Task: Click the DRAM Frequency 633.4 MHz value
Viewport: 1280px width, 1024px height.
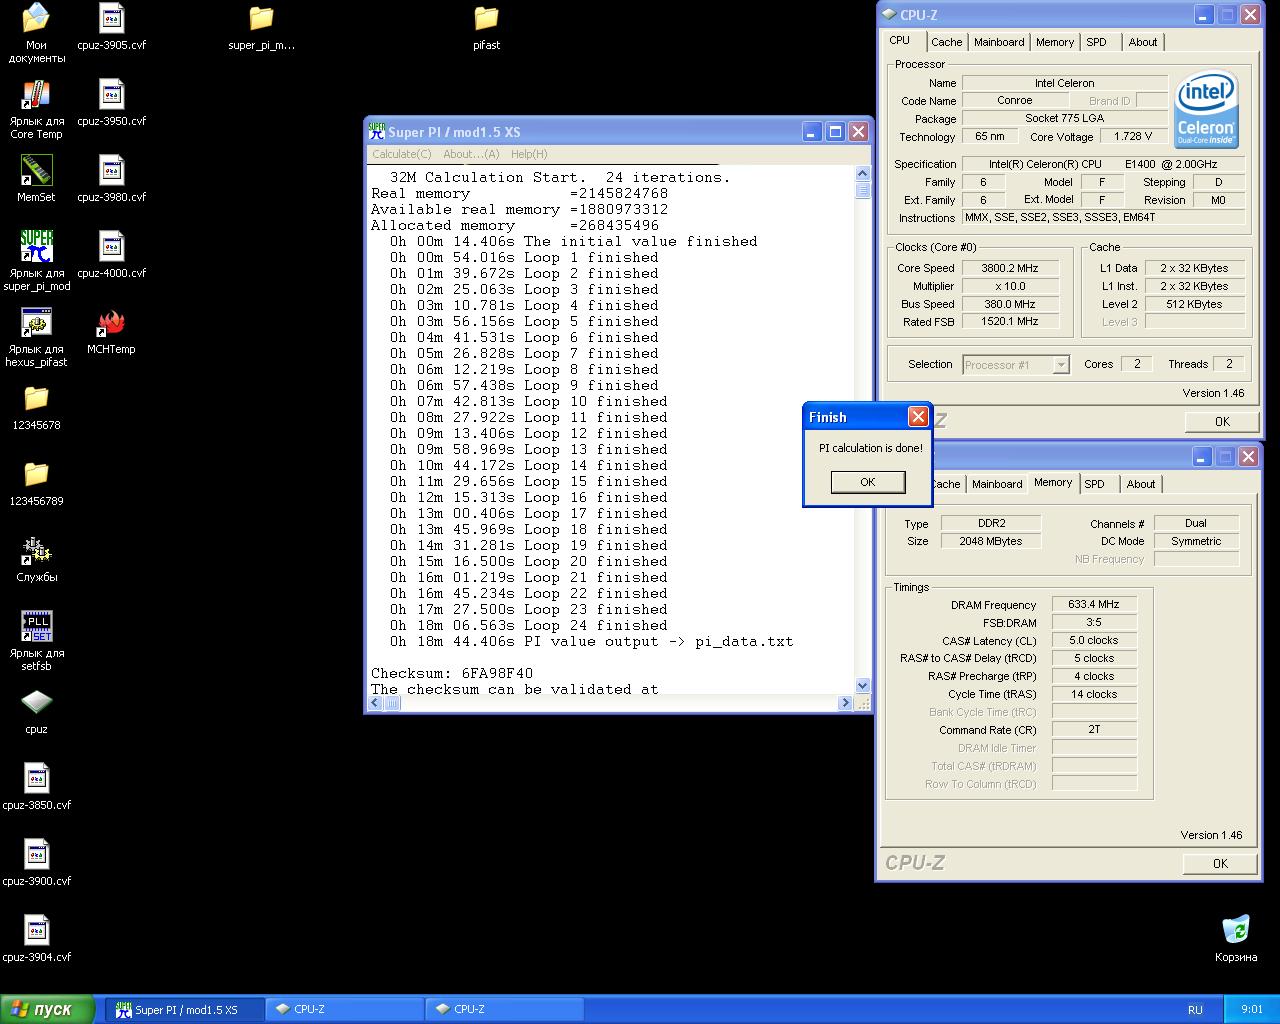Action: point(1094,604)
